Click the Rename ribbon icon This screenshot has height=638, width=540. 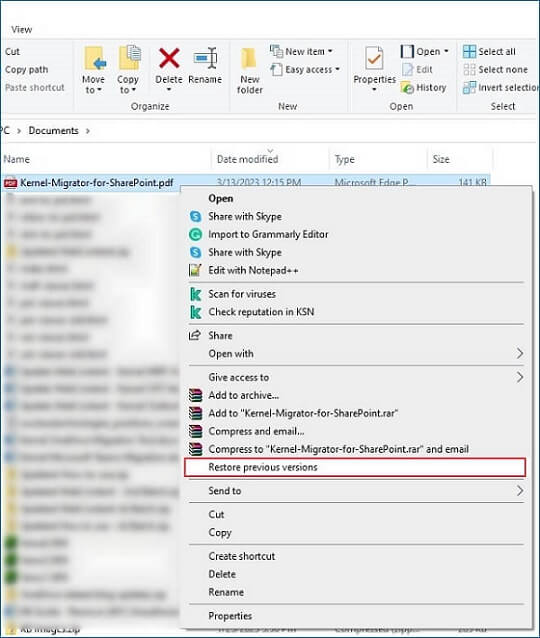[206, 58]
